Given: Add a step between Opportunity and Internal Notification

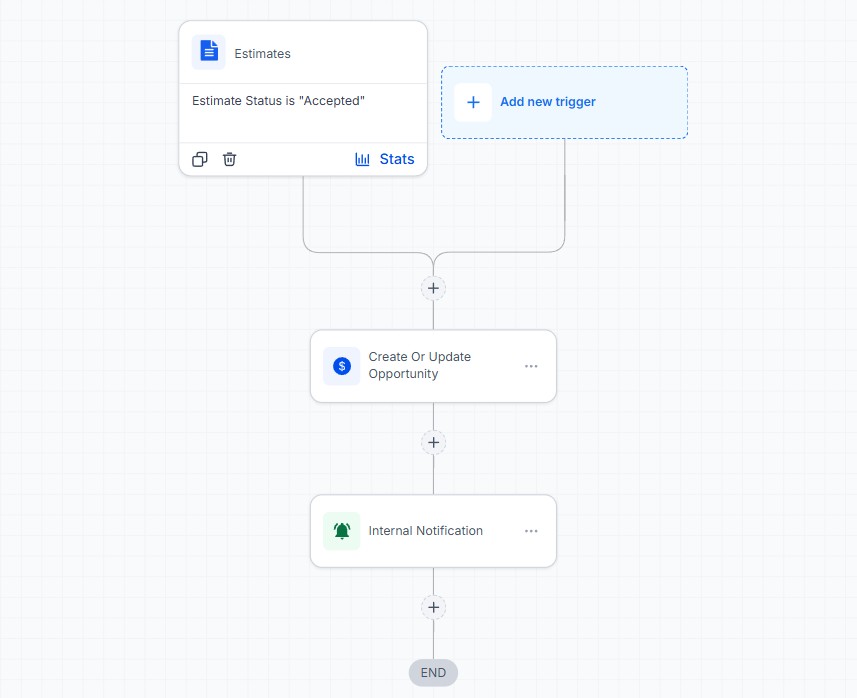Looking at the screenshot, I should point(433,442).
